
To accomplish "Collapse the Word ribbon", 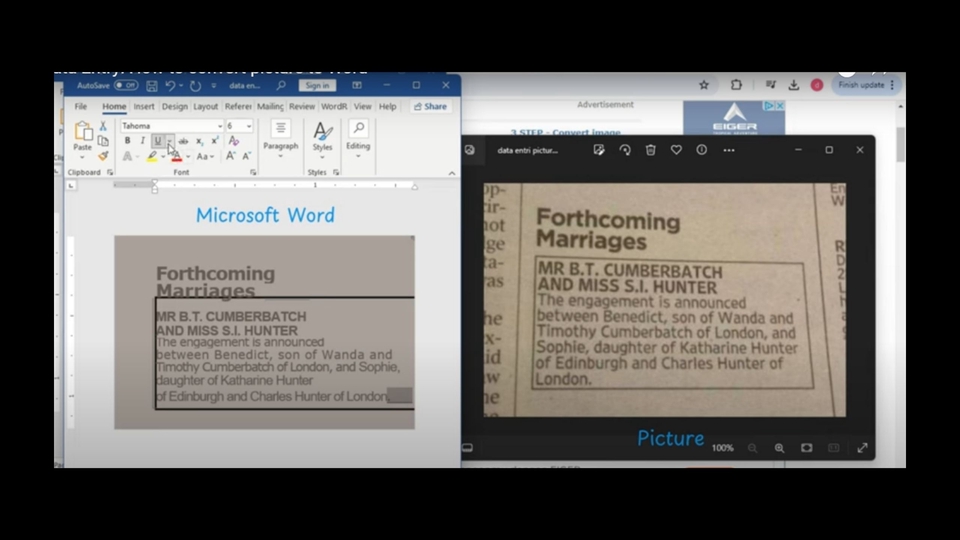I will click(452, 173).
